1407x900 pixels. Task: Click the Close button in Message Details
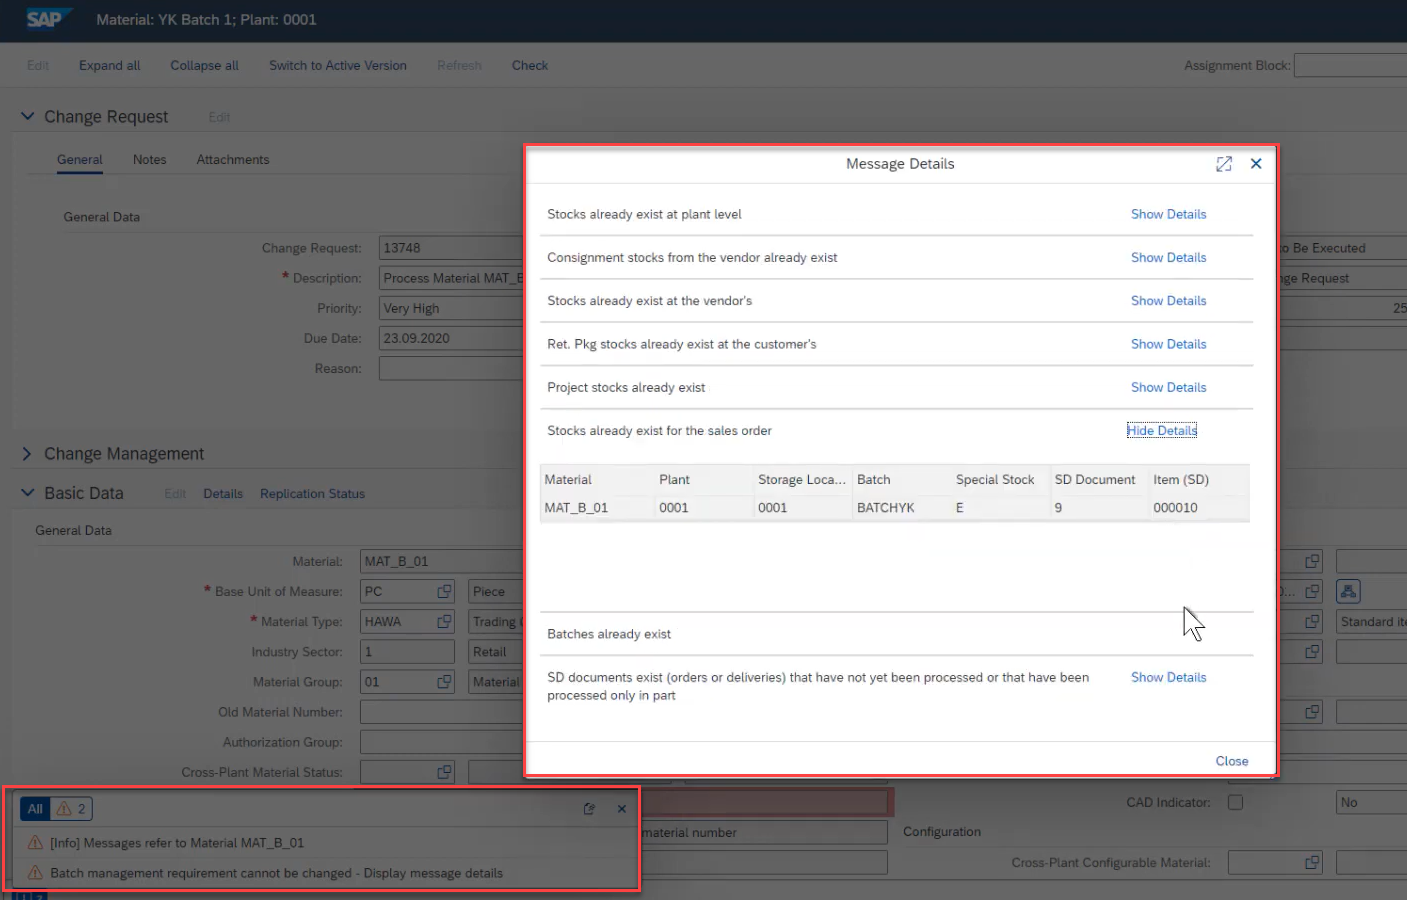(1231, 761)
